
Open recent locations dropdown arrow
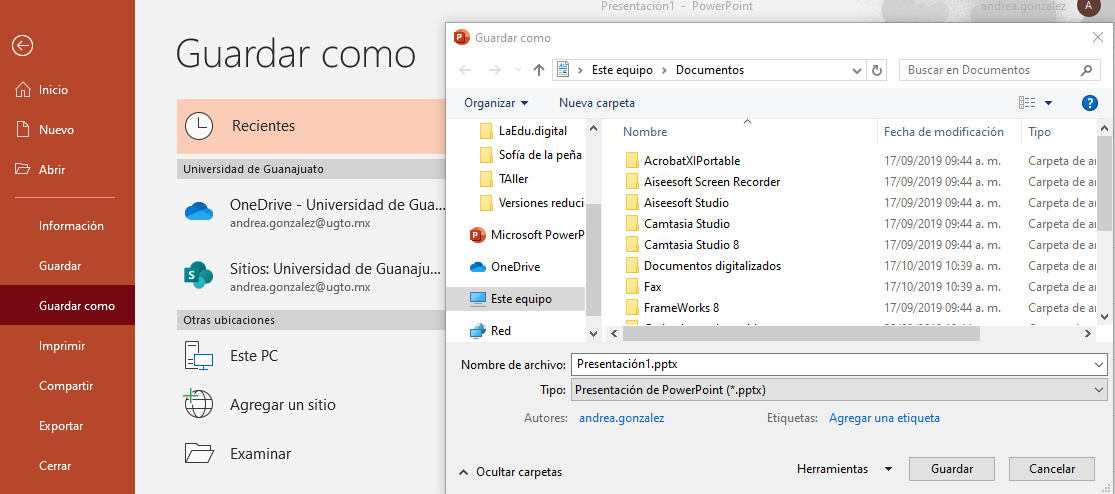518,70
